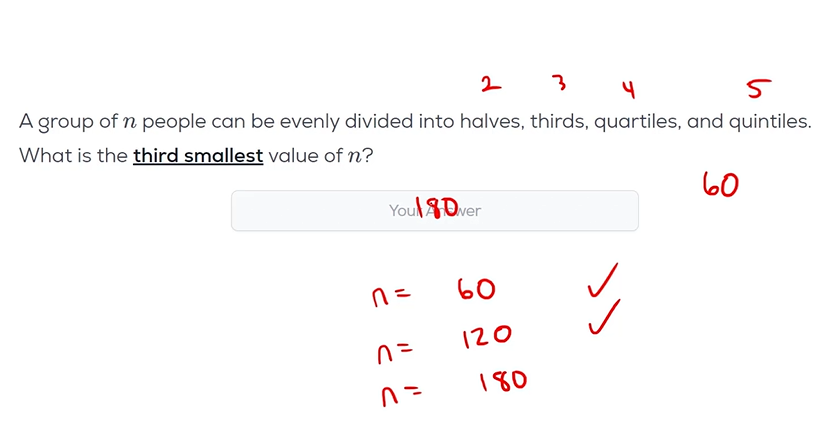This screenshot has width=823, height=431.
Task: Click the handwritten red 2 above halves
Action: click(x=490, y=85)
